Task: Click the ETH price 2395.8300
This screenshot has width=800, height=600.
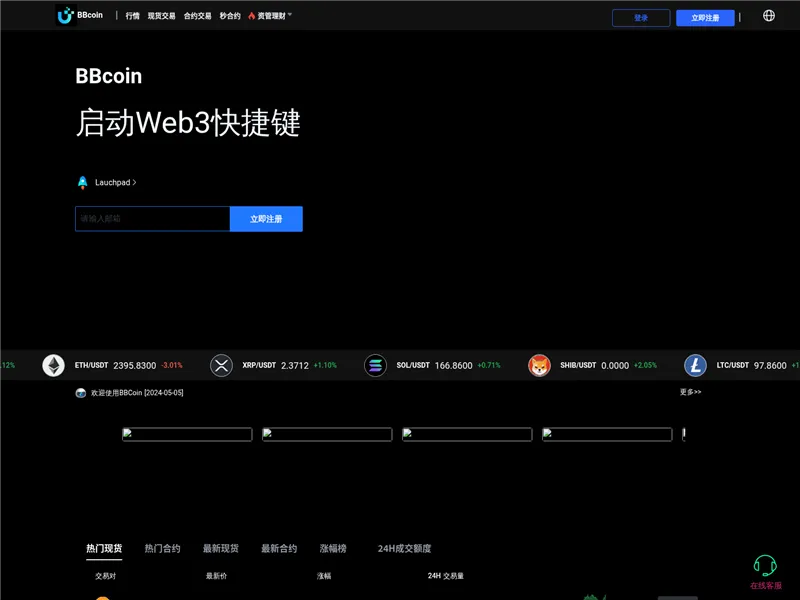Action: point(135,366)
